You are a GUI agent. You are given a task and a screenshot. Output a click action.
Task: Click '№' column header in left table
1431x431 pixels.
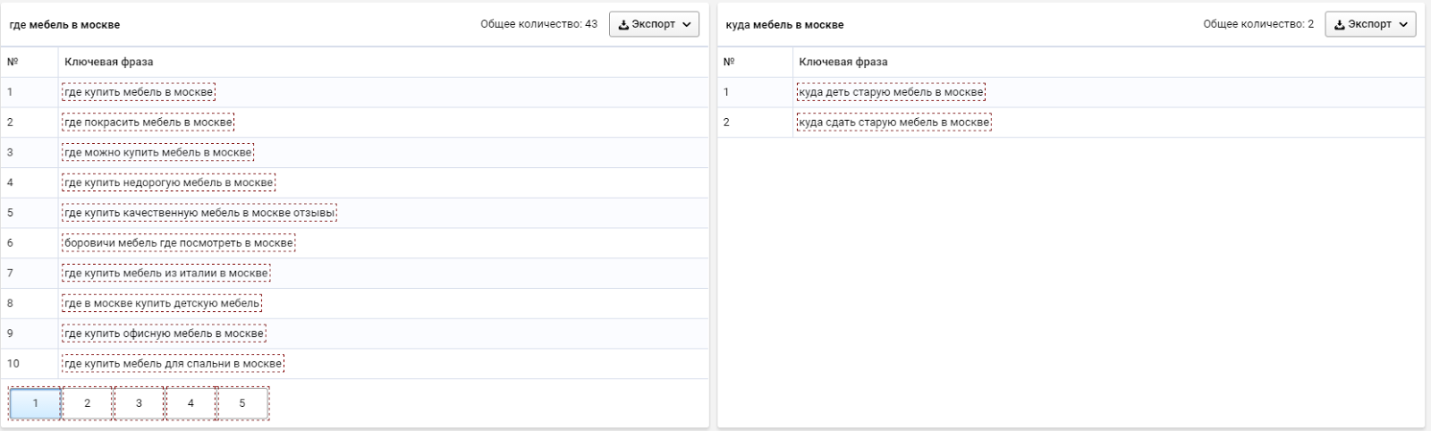click(x=12, y=62)
